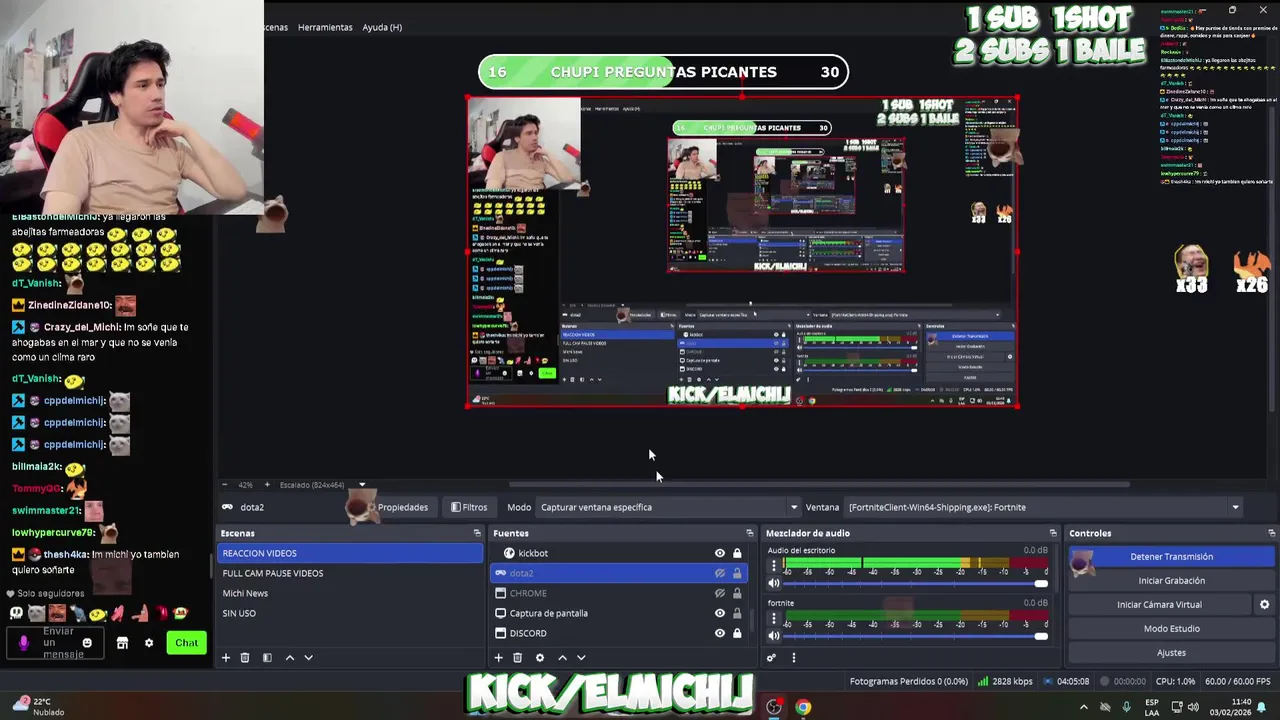Screen dimensions: 1280x720
Task: Send message with green Chat button
Action: pos(187,643)
